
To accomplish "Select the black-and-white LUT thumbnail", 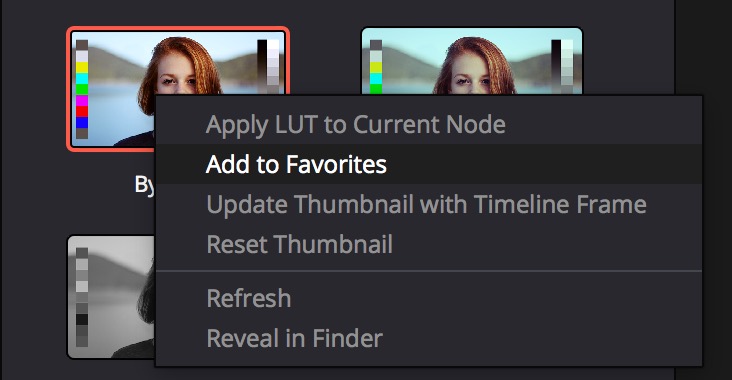I will (111, 297).
